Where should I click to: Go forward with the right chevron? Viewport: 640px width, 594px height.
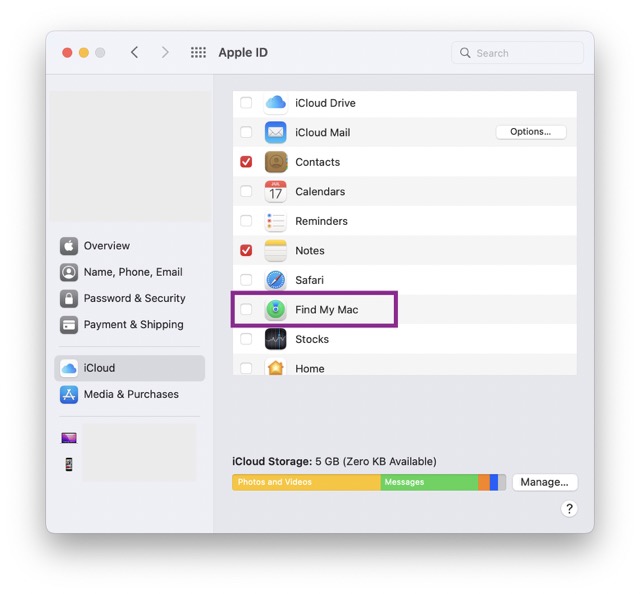165,53
